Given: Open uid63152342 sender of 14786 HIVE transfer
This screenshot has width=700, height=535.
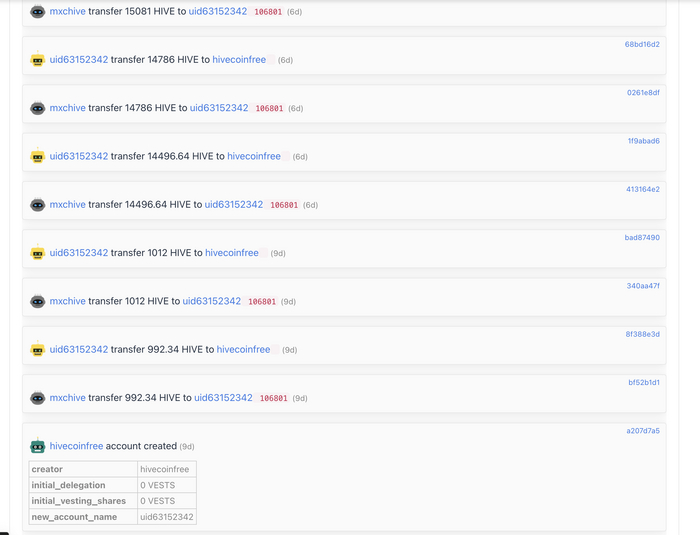Looking at the screenshot, I should point(79,59).
